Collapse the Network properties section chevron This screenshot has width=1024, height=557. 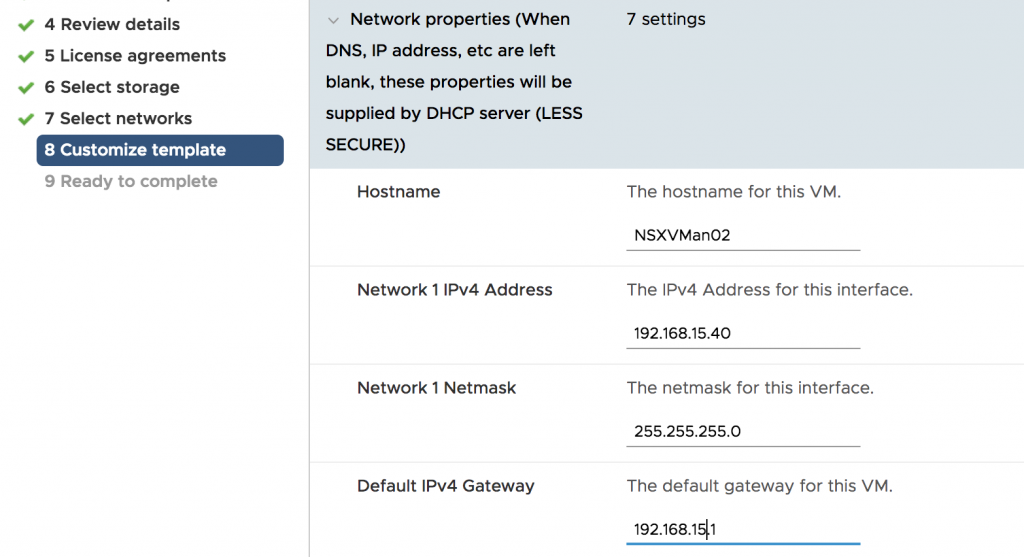333,20
